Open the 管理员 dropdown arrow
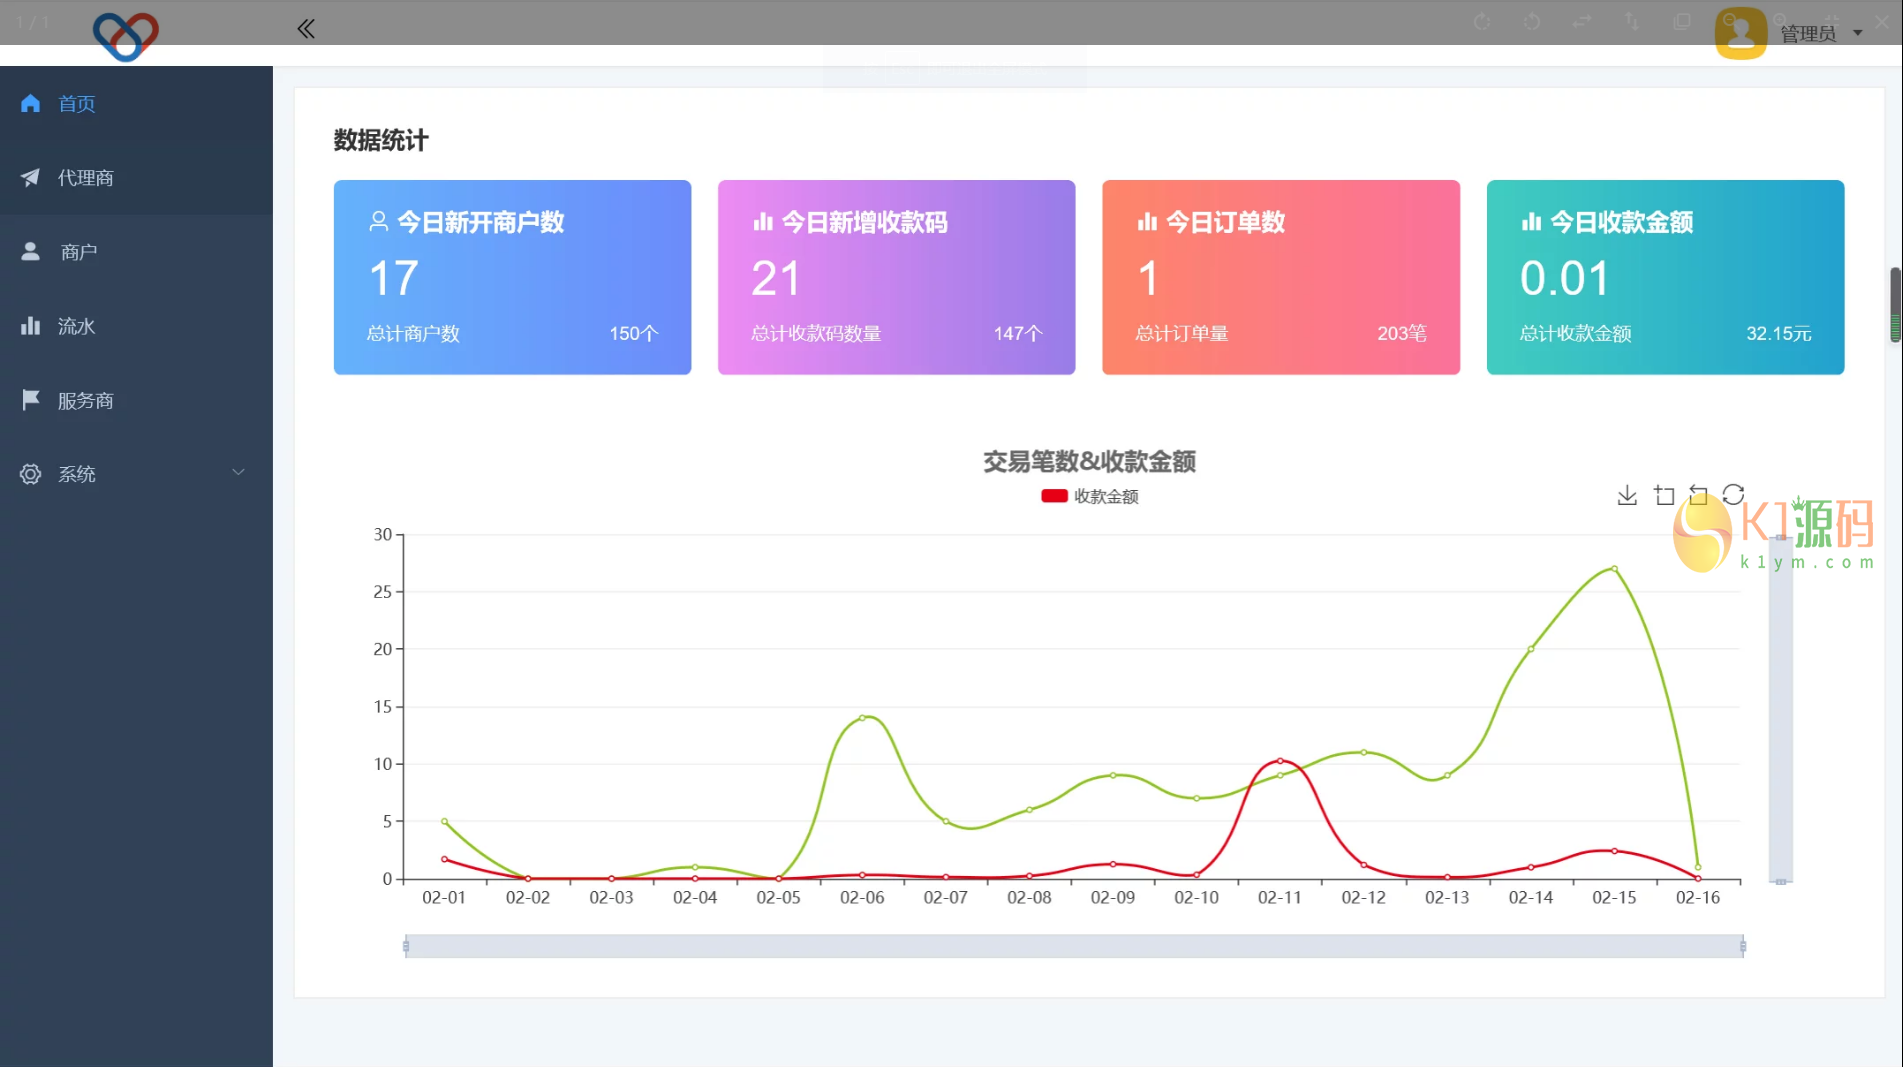The image size is (1903, 1067). tap(1858, 33)
